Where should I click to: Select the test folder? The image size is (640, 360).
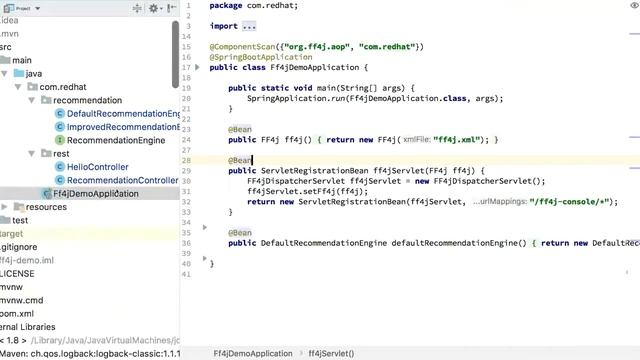20,220
